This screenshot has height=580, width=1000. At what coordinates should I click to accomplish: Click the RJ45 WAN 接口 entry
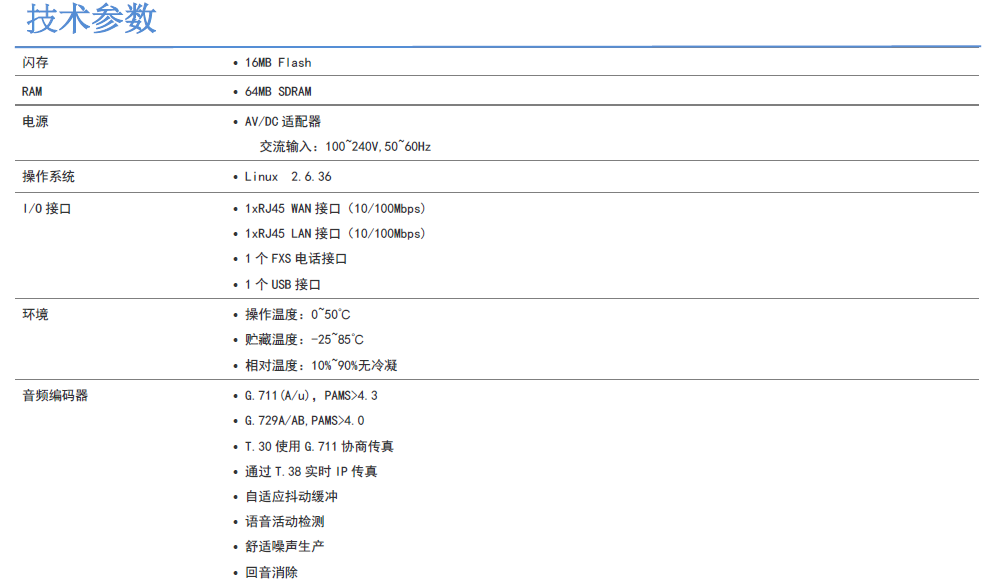point(335,209)
